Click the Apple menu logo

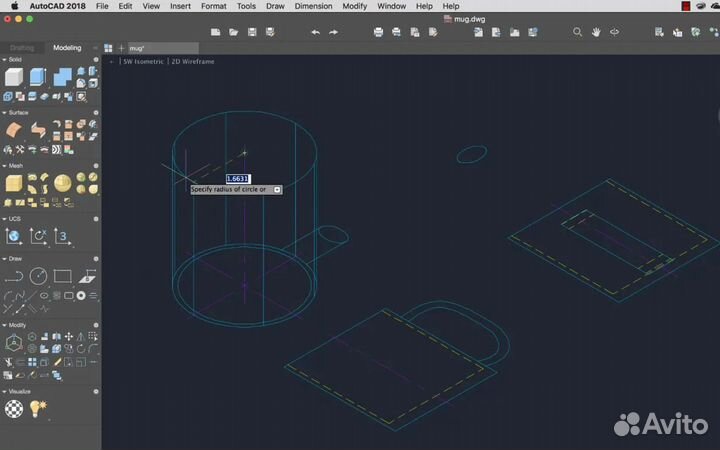(x=15, y=6)
